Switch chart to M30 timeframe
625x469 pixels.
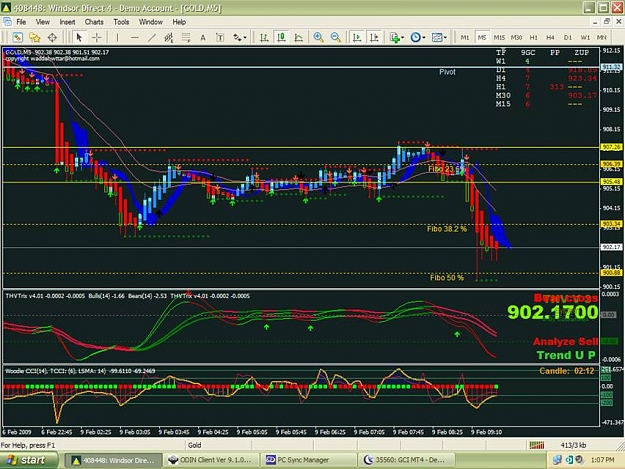pos(517,37)
